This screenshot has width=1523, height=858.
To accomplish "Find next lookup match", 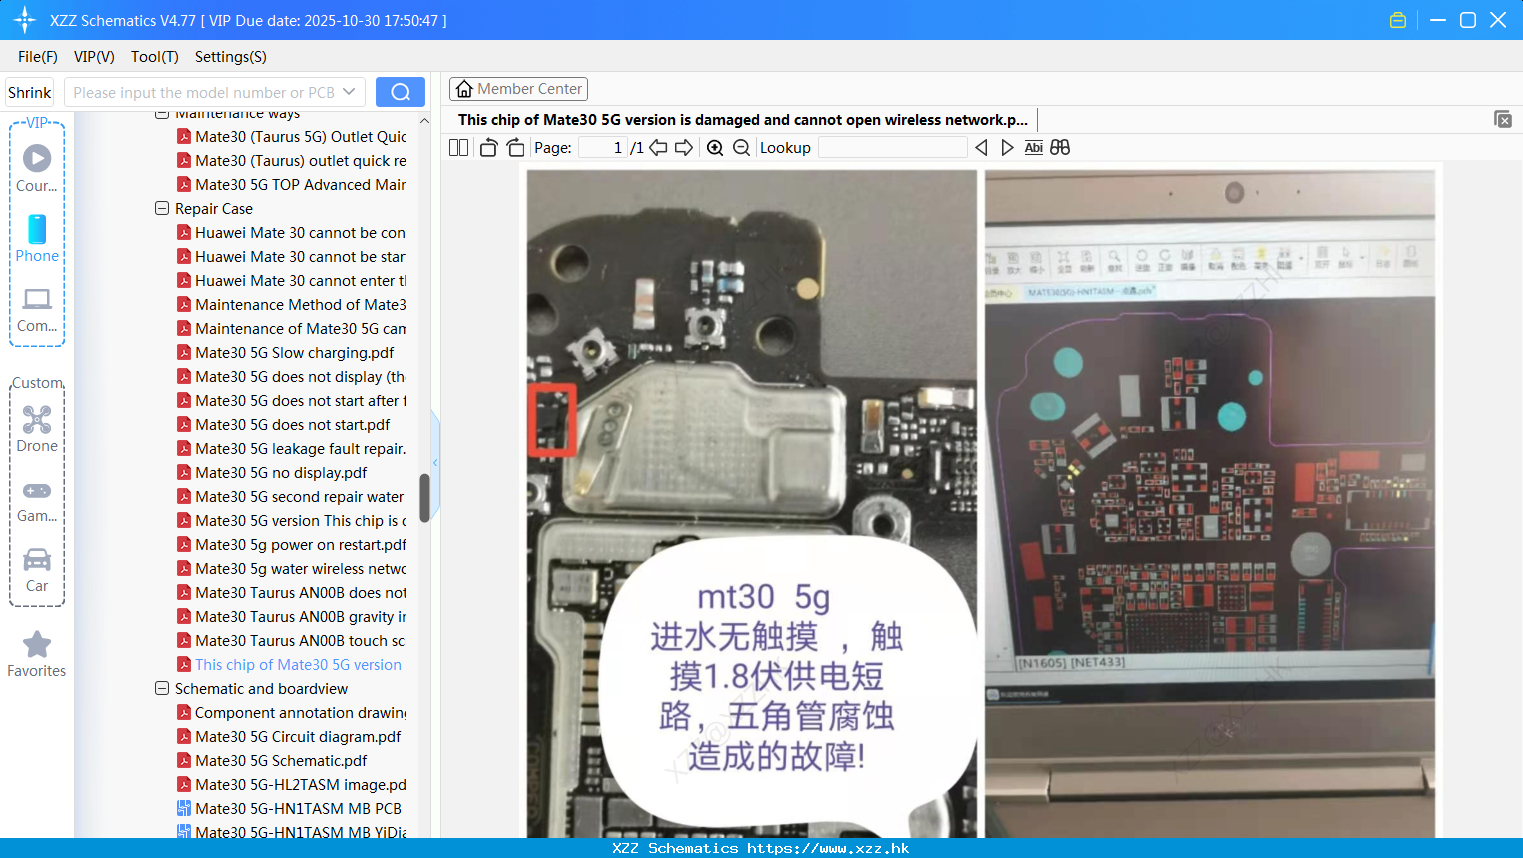I will [x=1007, y=148].
